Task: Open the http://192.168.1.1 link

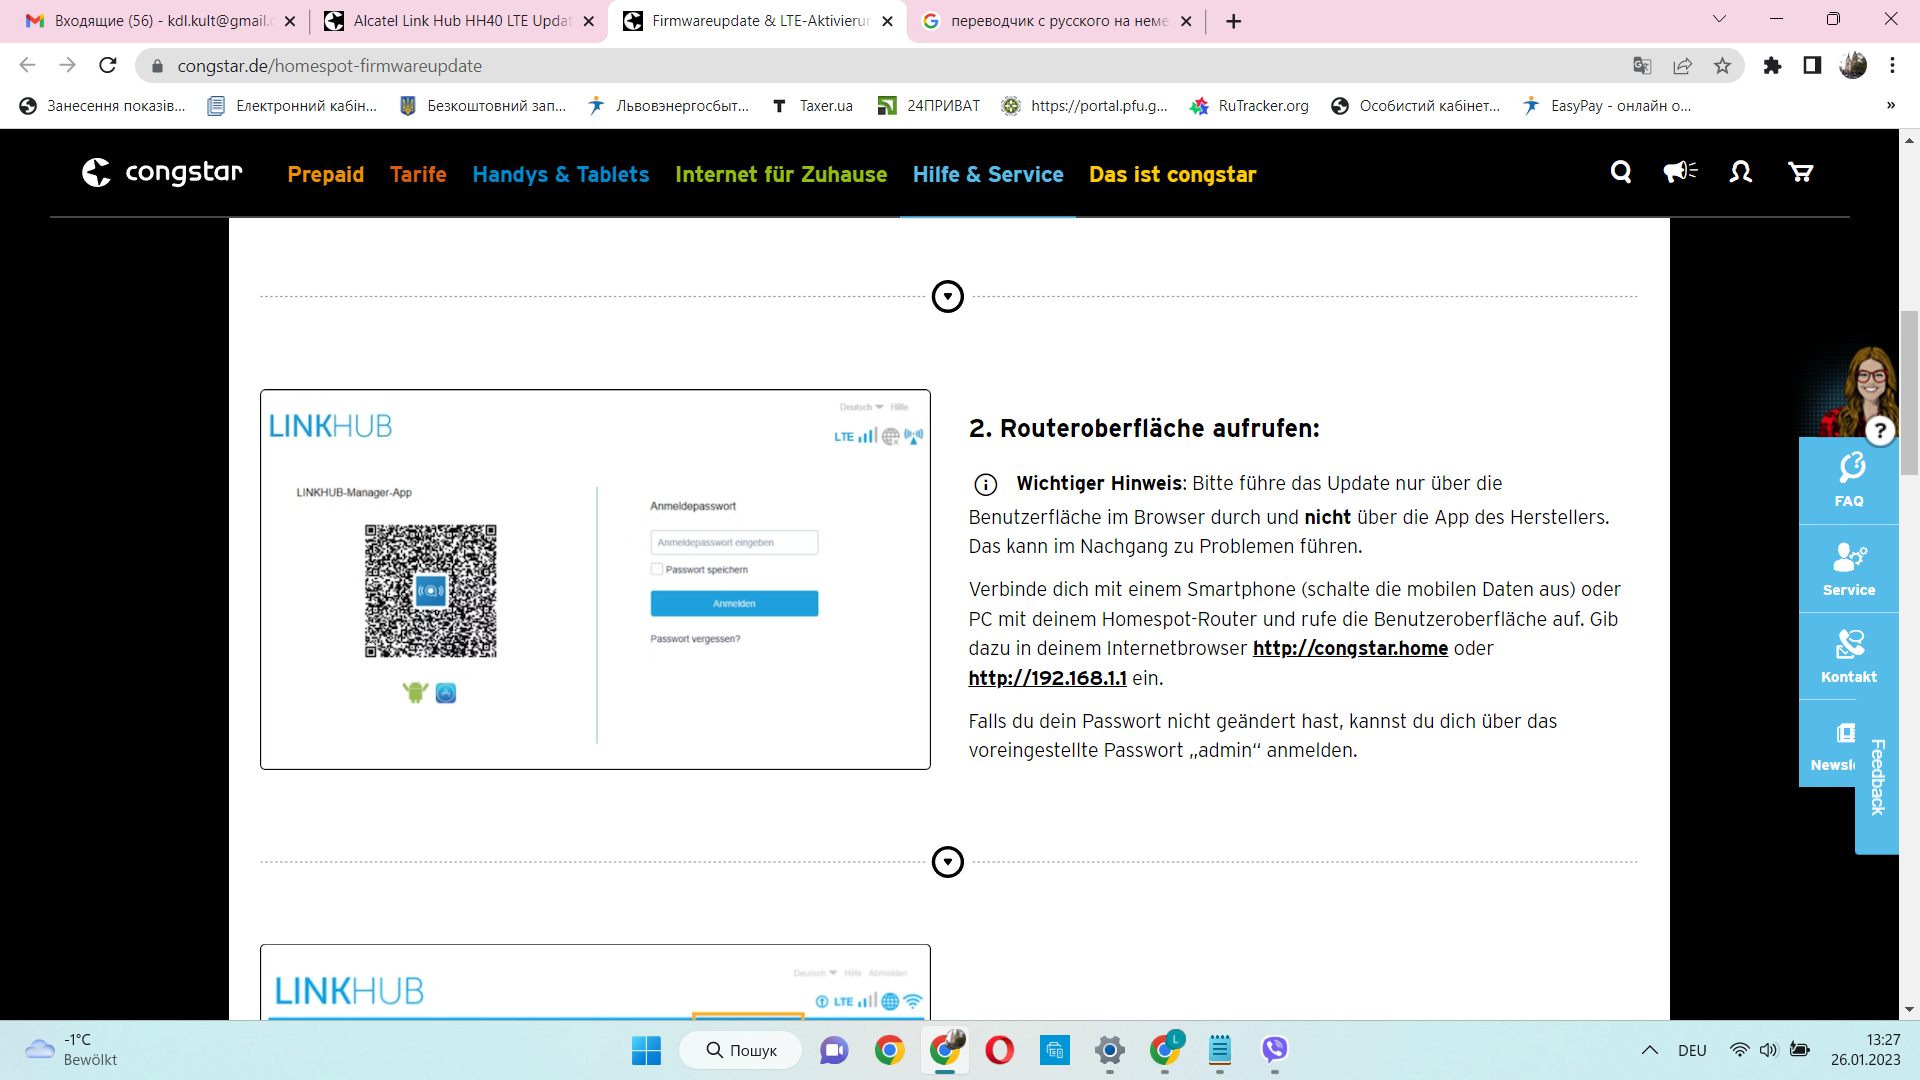Action: click(x=1047, y=679)
